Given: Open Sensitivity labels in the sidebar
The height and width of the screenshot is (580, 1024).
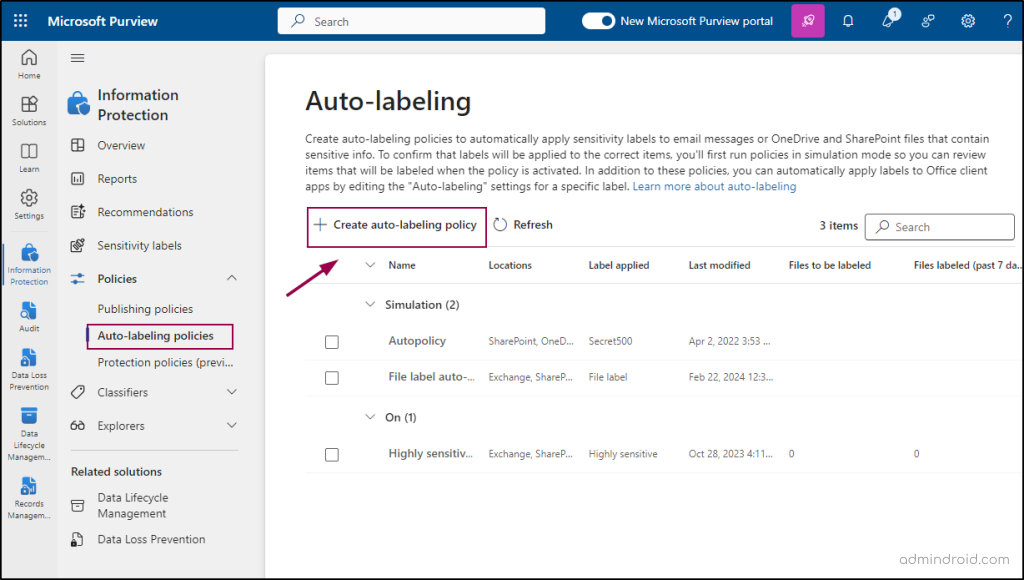Looking at the screenshot, I should click(x=139, y=246).
